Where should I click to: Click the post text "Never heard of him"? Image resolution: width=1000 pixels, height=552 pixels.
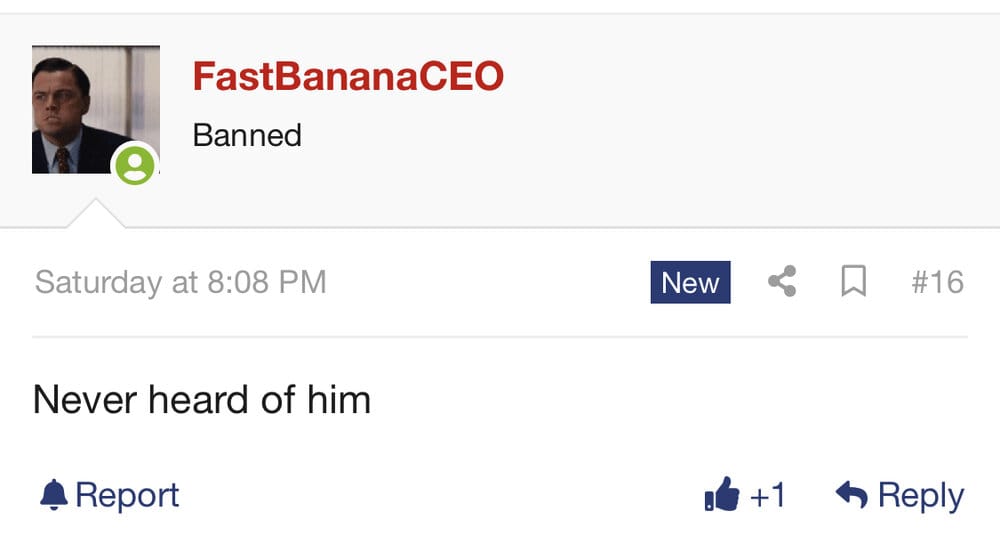pyautogui.click(x=202, y=400)
